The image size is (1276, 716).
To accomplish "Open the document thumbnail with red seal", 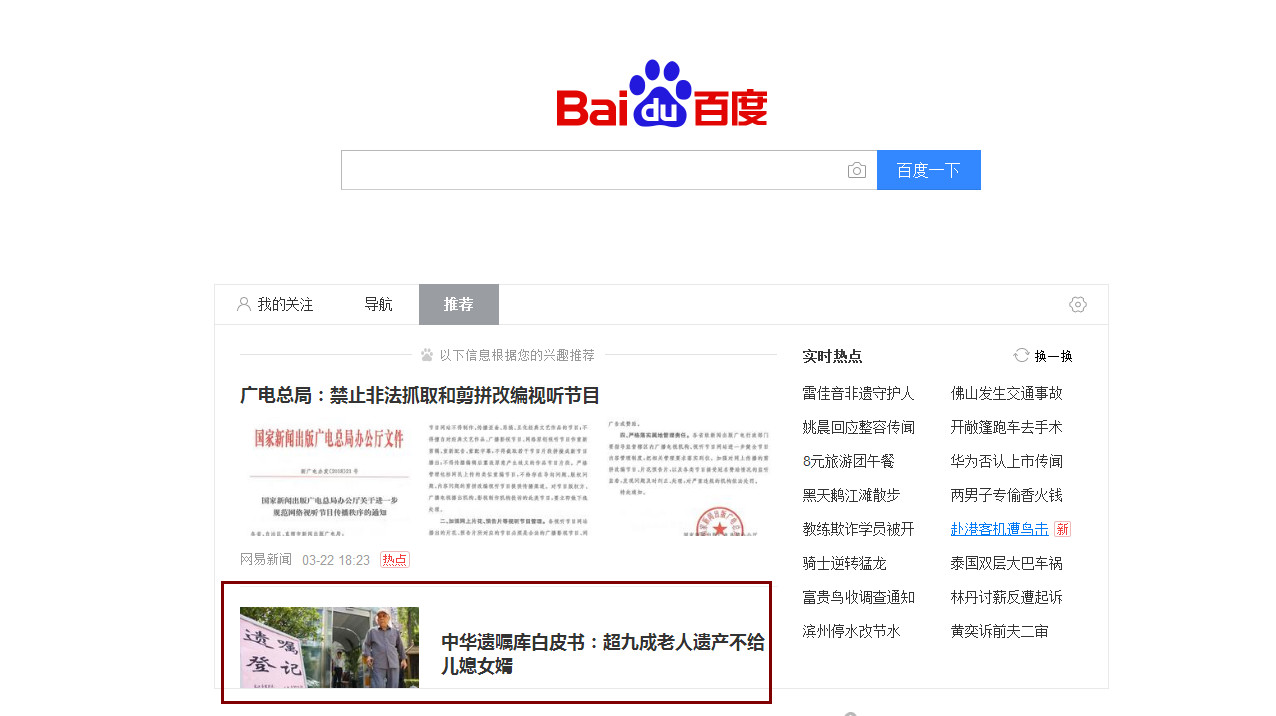I will pos(687,479).
